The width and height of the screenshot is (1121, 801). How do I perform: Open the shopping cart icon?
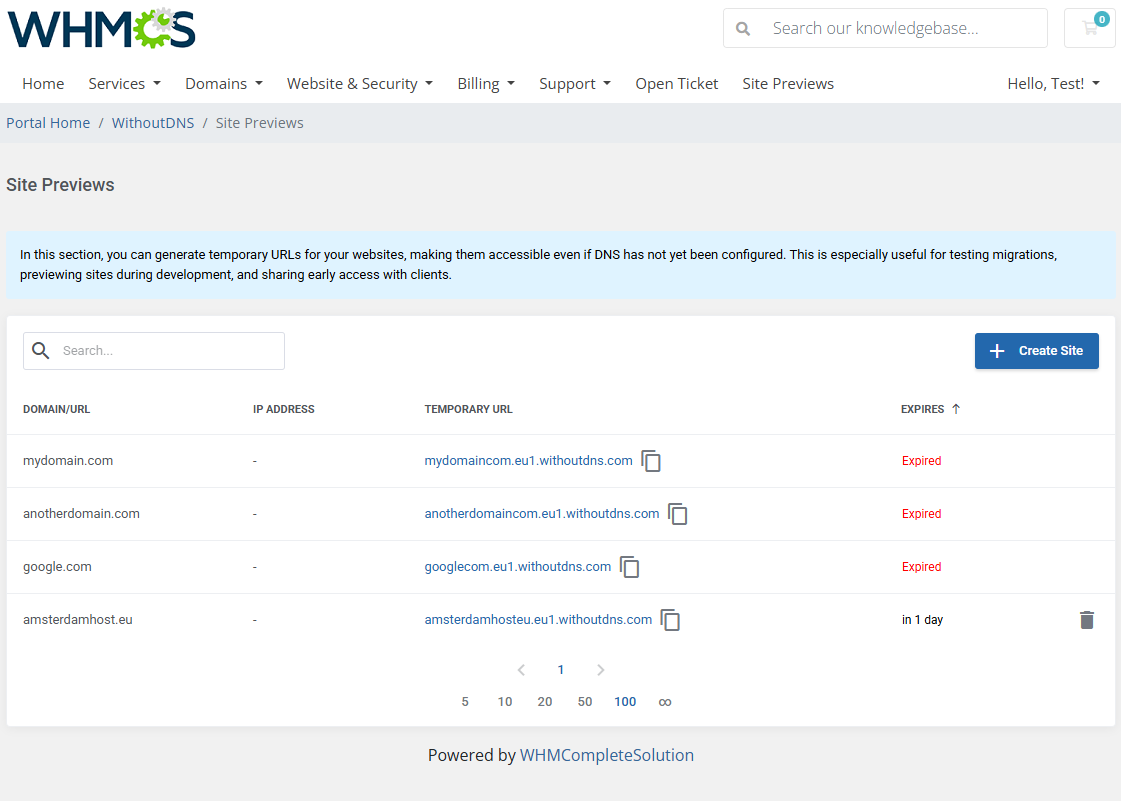(x=1090, y=29)
